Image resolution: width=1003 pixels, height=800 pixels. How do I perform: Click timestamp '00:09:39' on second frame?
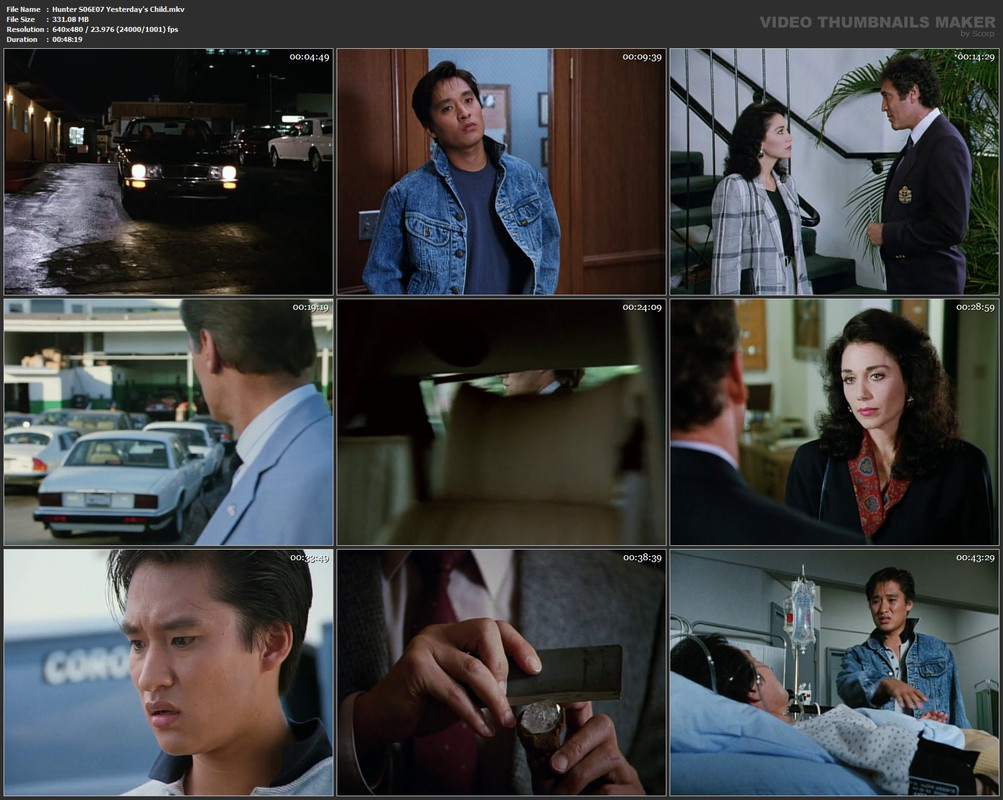click(x=642, y=57)
